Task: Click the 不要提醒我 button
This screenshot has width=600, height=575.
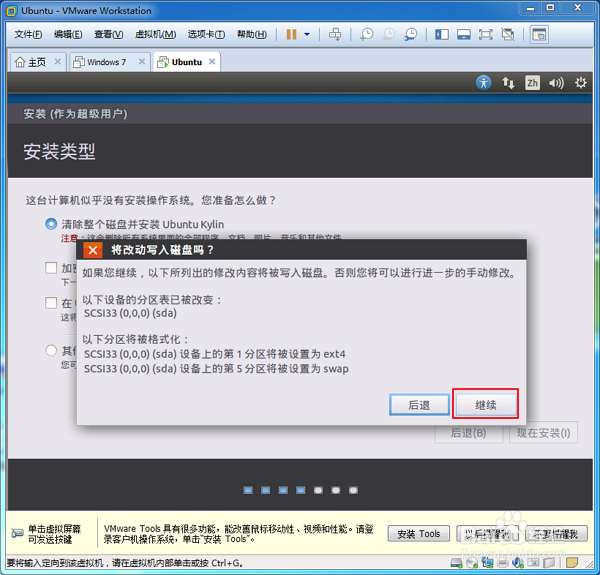Action: pyautogui.click(x=556, y=534)
